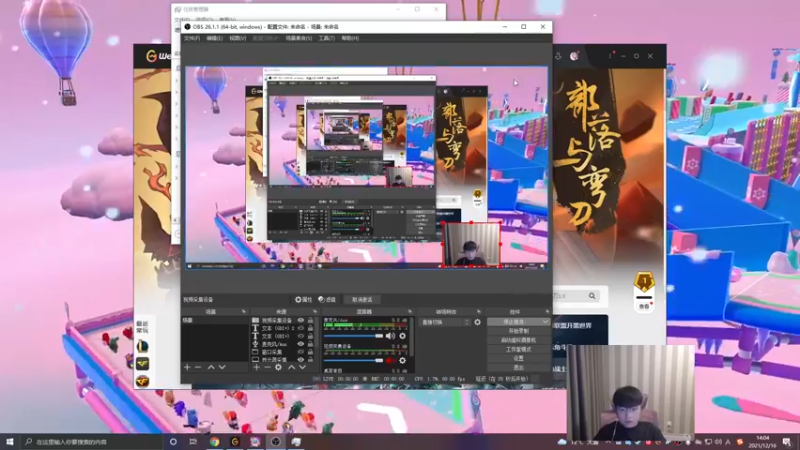Click taskbar search input box
Viewport: 800px width, 450px height.
coord(92,441)
